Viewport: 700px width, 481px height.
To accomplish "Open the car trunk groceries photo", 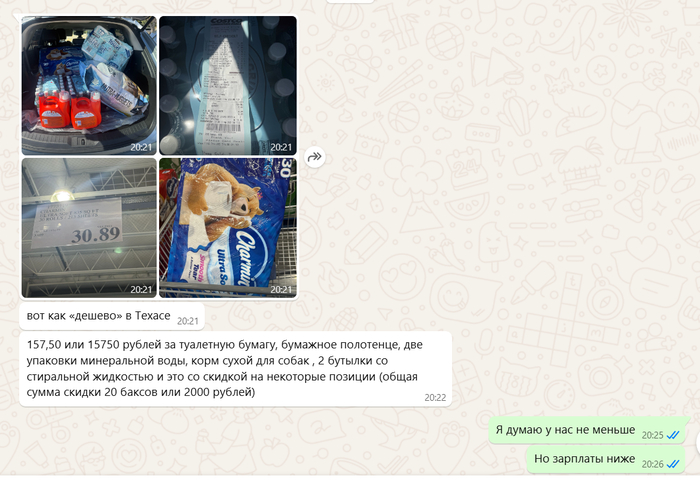I will 89,85.
